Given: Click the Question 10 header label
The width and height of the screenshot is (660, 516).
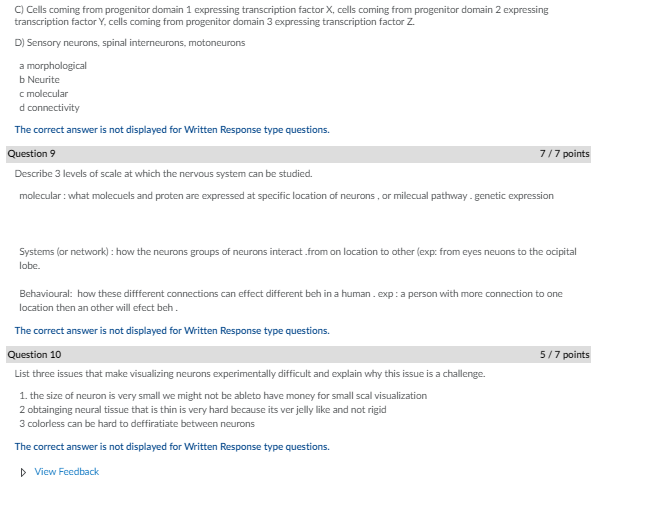Looking at the screenshot, I should (x=34, y=354).
